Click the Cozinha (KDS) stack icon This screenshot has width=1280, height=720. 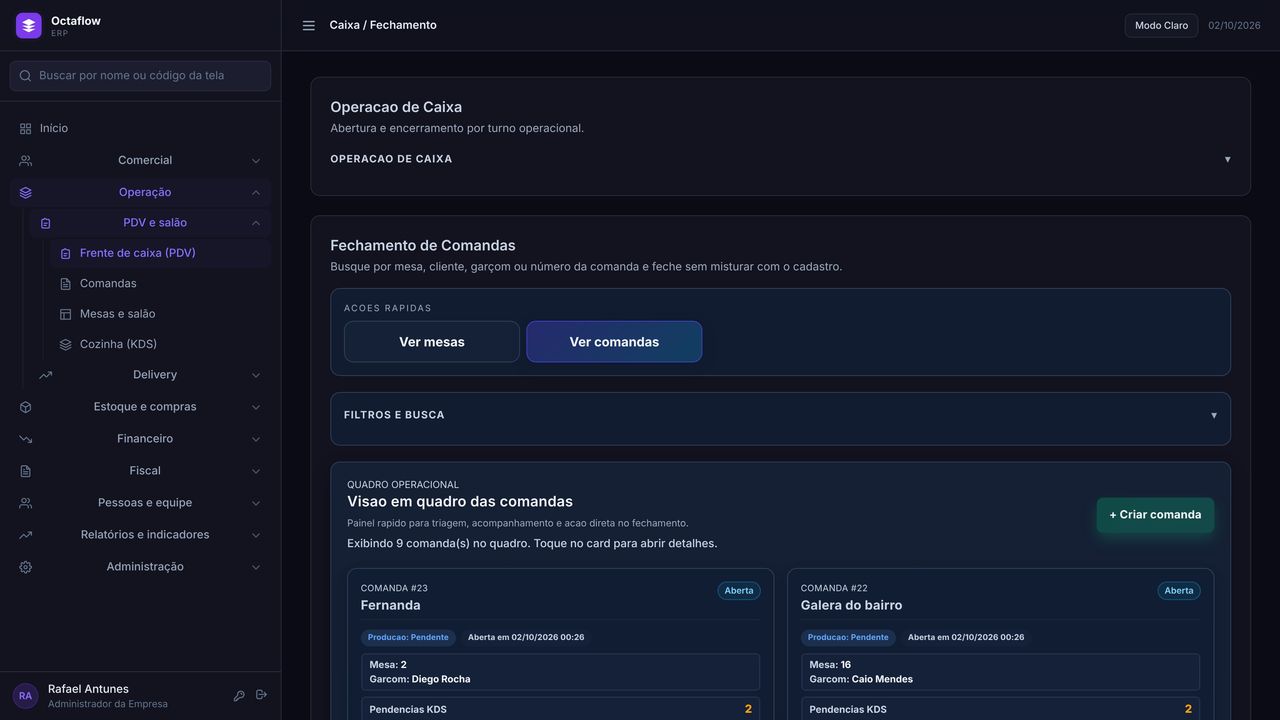pyautogui.click(x=65, y=344)
